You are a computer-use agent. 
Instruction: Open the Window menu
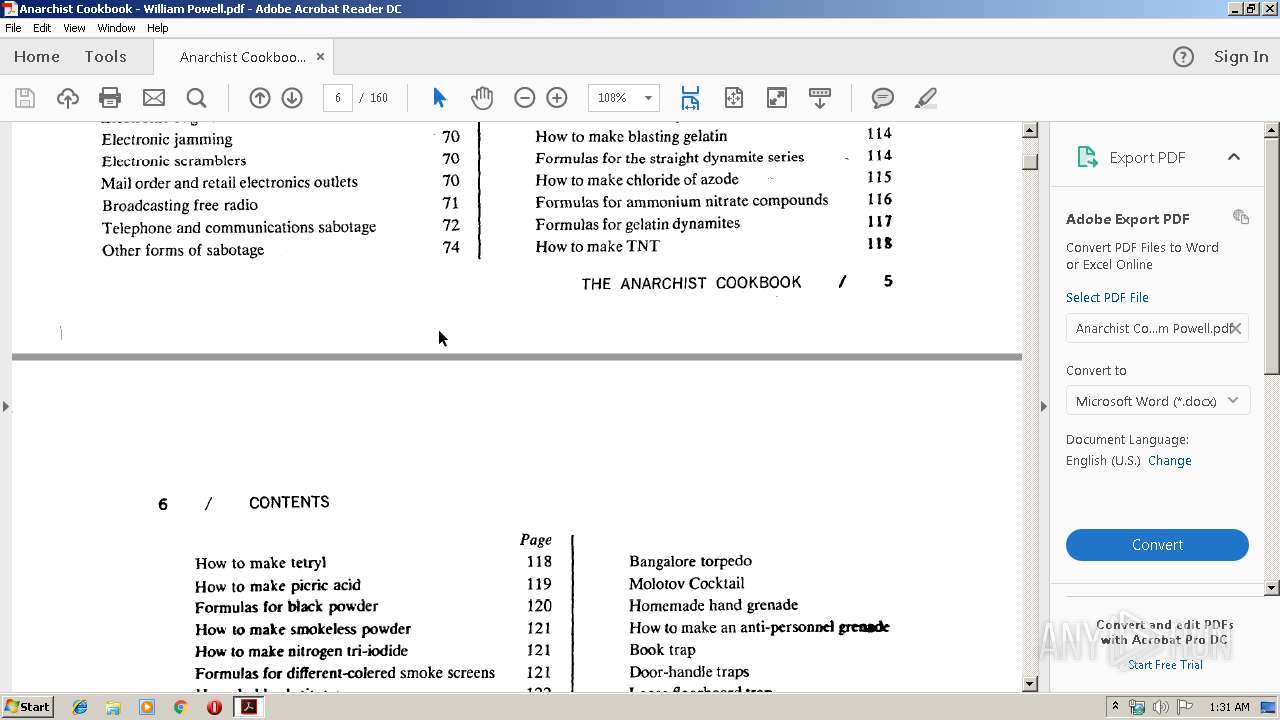click(116, 28)
